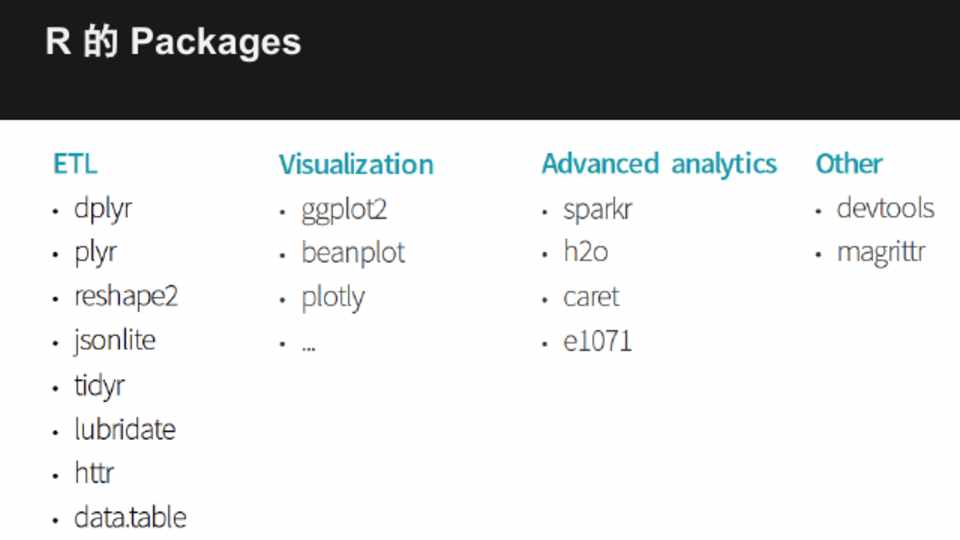Click the Other column heading
The height and width of the screenshot is (540, 960).
pos(849,164)
